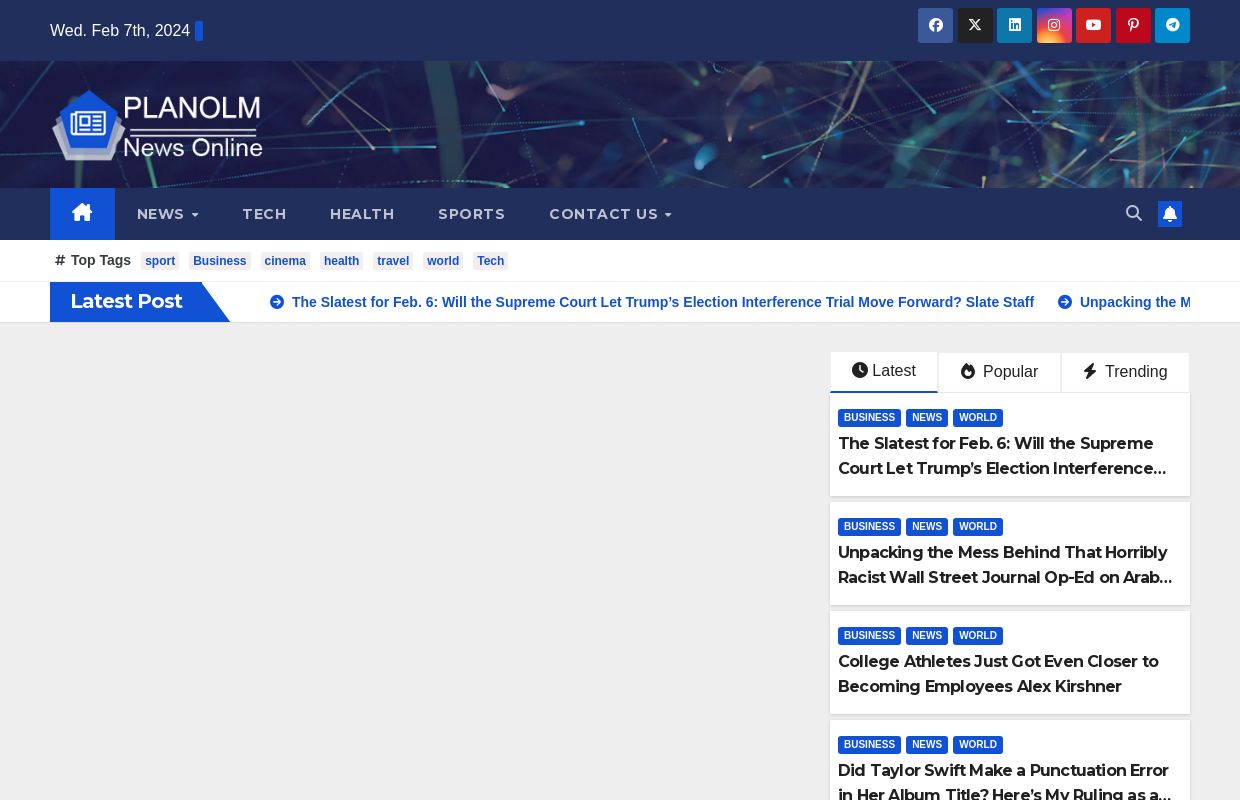Expand the NEWS dropdown menu
This screenshot has width=1240, height=800.
168,214
